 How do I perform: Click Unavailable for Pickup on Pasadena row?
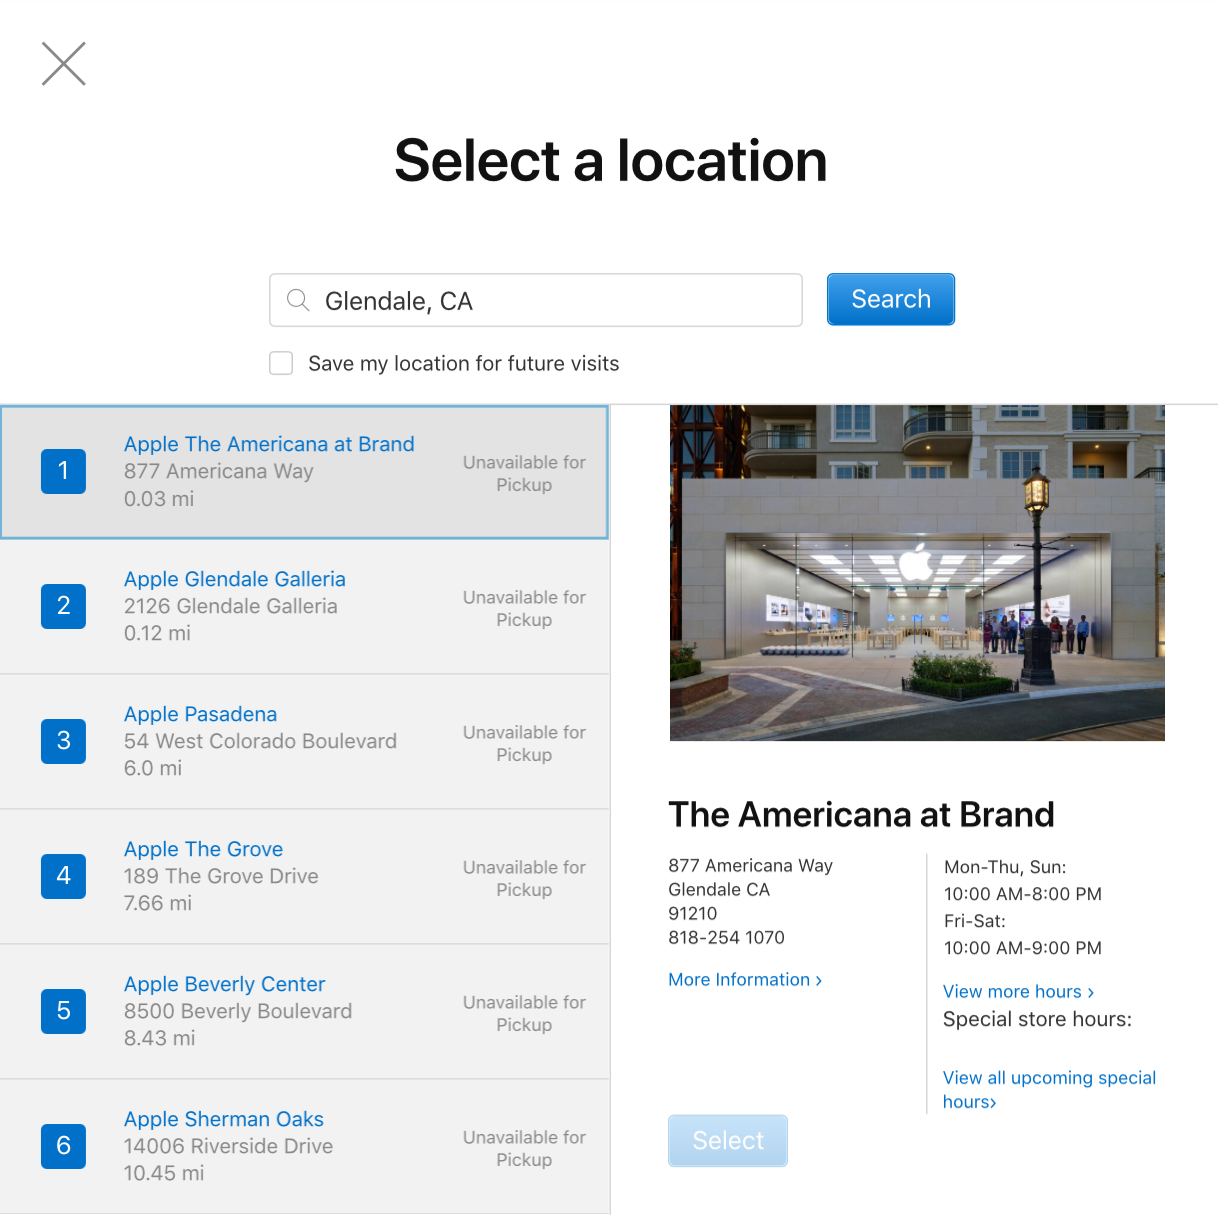524,743
